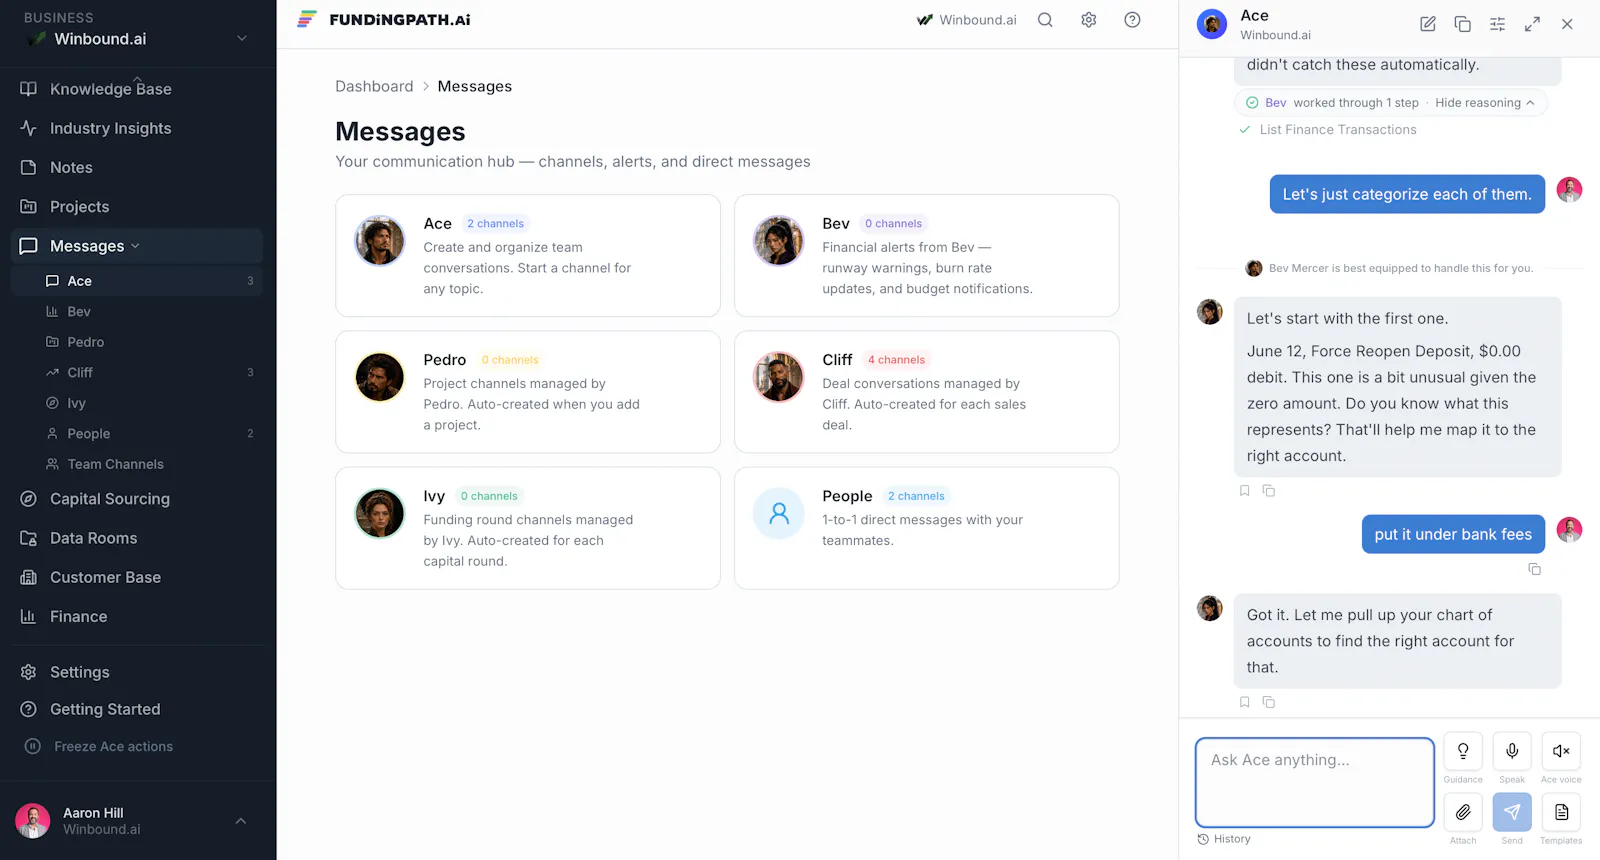
Task: Open Getting Started in sidebar
Action: [x=138, y=709]
